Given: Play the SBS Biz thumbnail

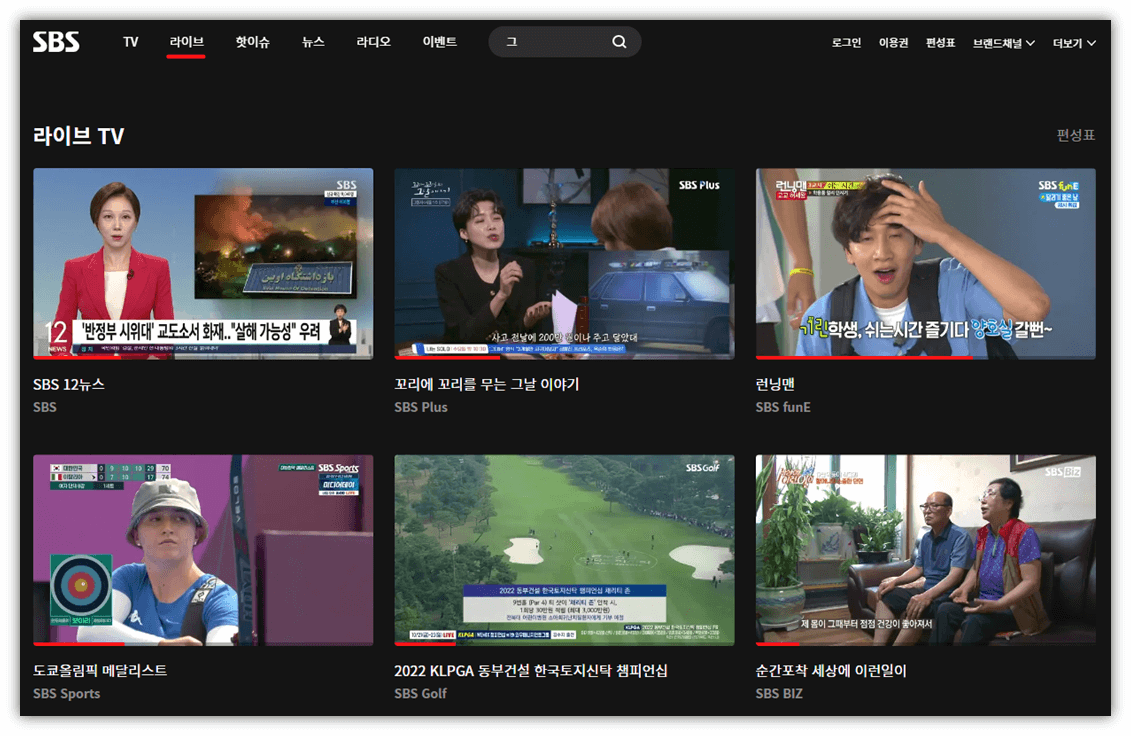Looking at the screenshot, I should coord(925,550).
